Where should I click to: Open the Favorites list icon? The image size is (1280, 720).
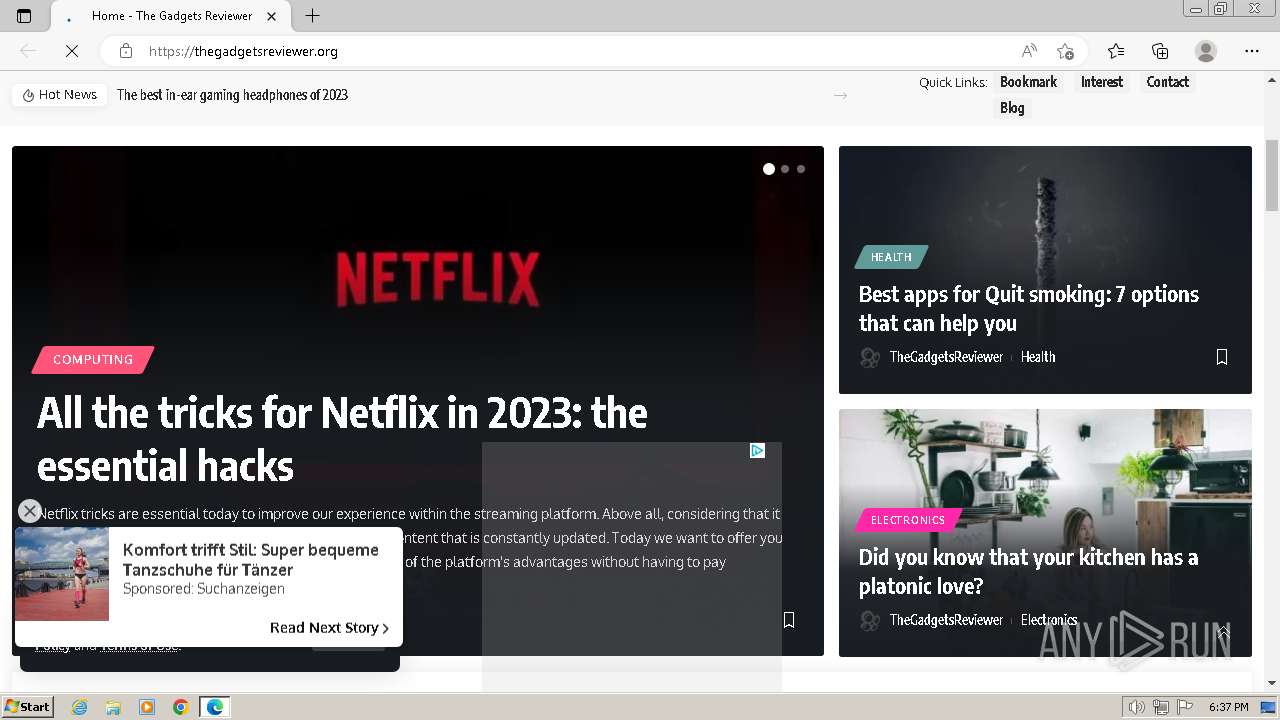[1116, 51]
